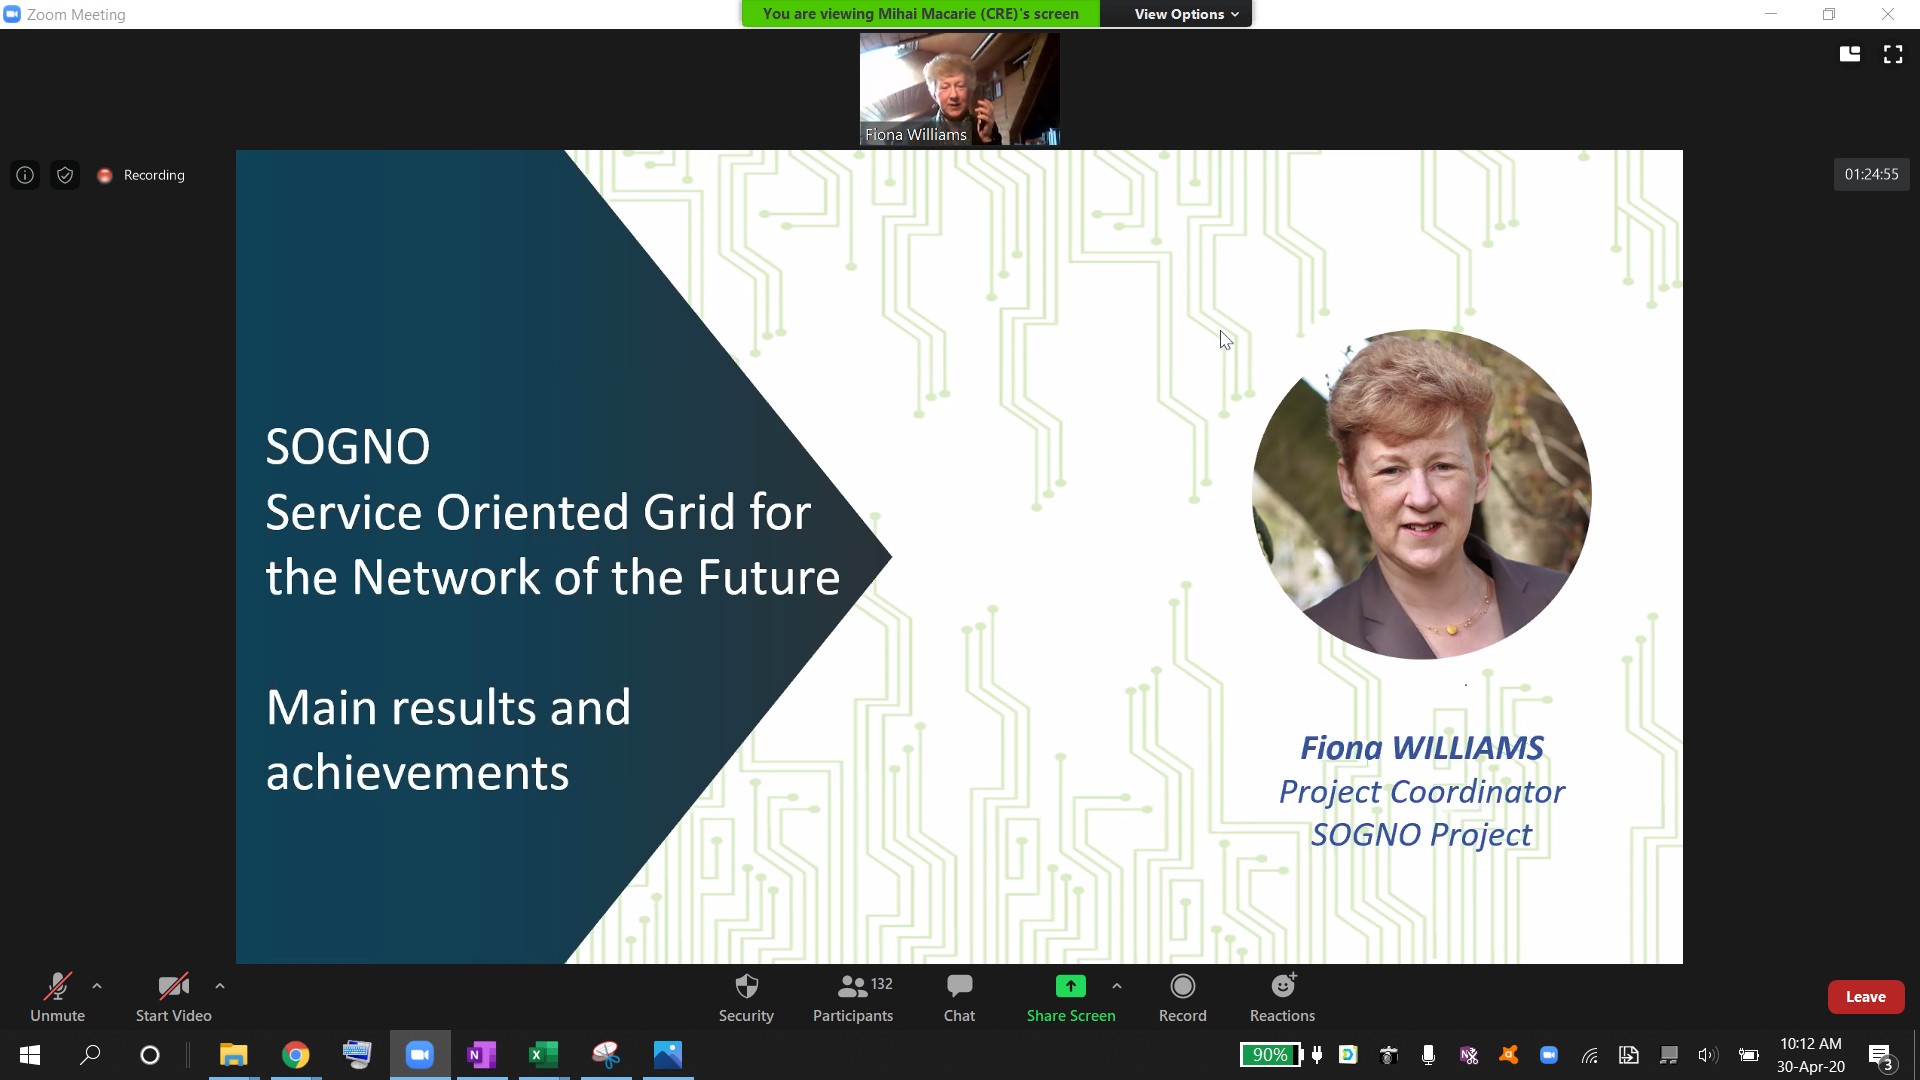The image size is (1920, 1080).
Task: Open File Explorer from taskbar
Action: point(234,1055)
